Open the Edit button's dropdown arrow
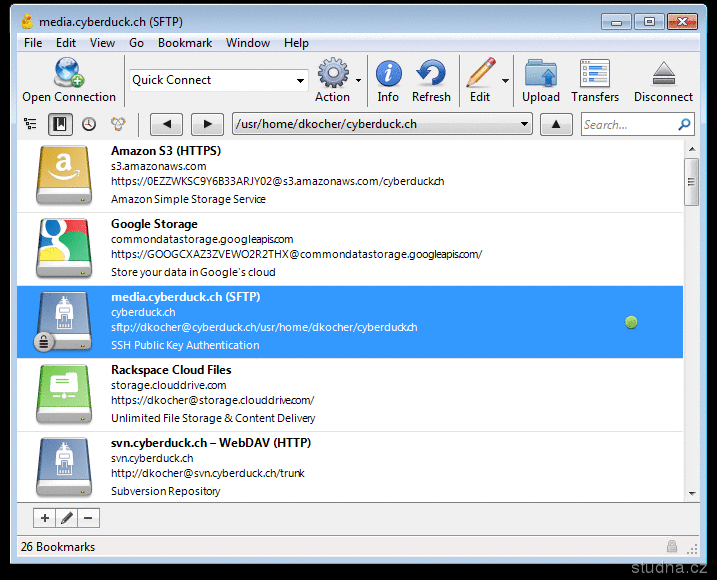 (505, 81)
